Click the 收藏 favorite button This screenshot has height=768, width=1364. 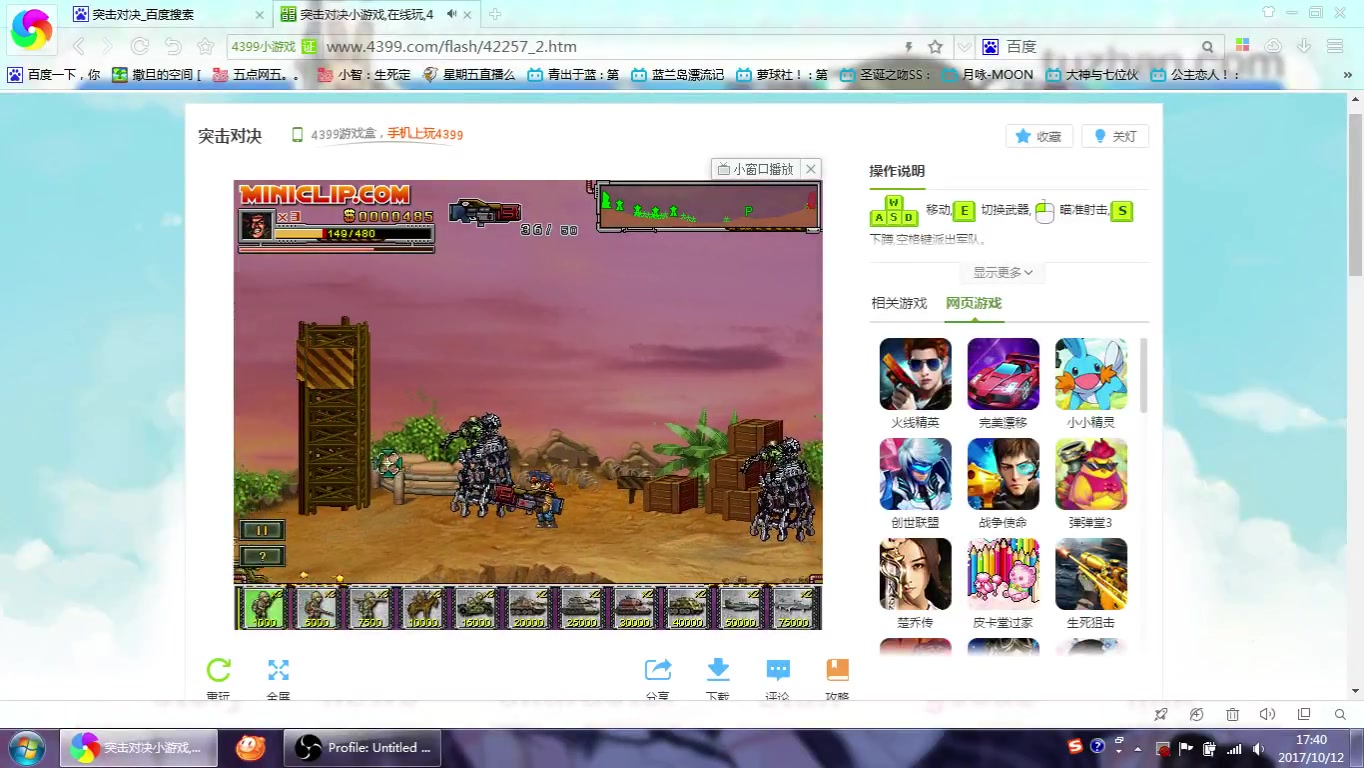pos(1039,136)
